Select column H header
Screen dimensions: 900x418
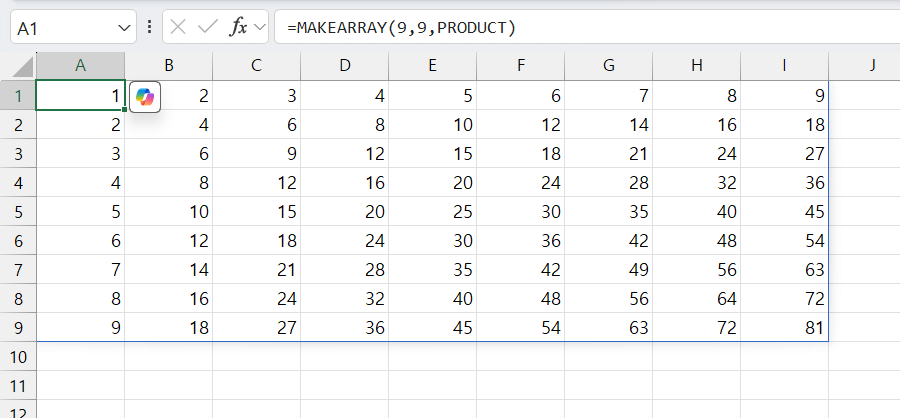696,66
